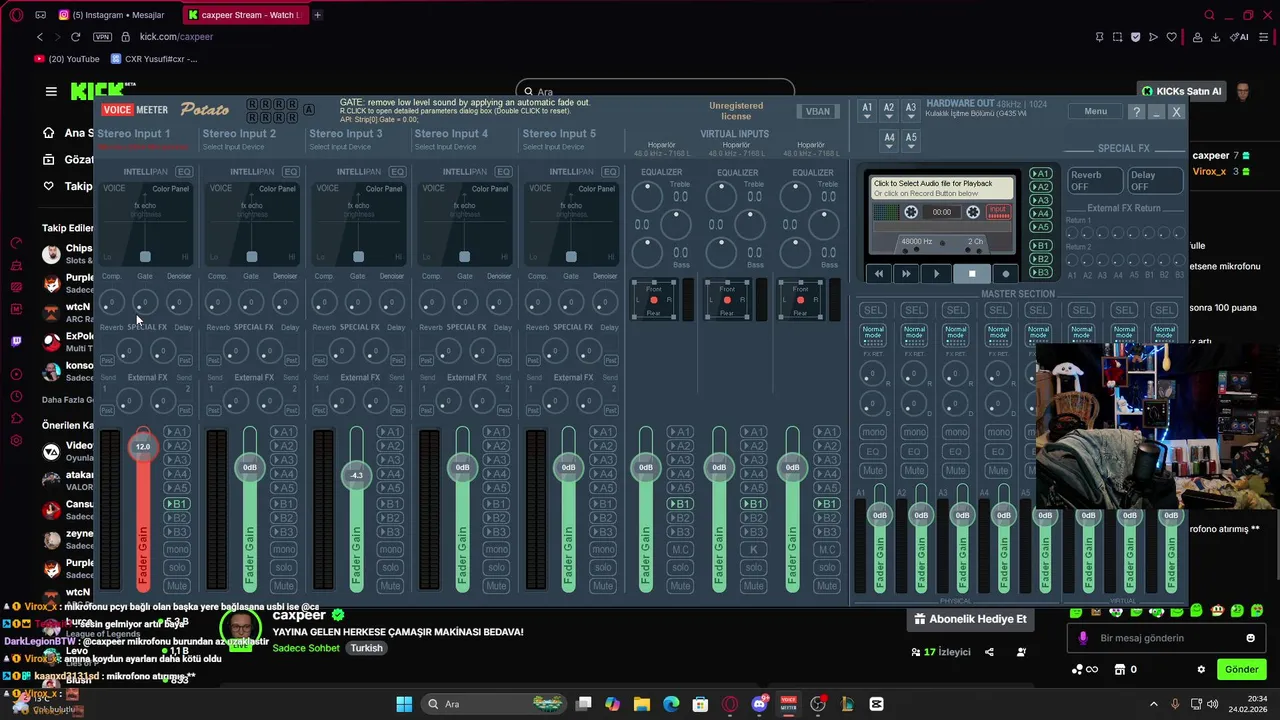Open the Kick hamburger sidebar menu

tap(51, 91)
